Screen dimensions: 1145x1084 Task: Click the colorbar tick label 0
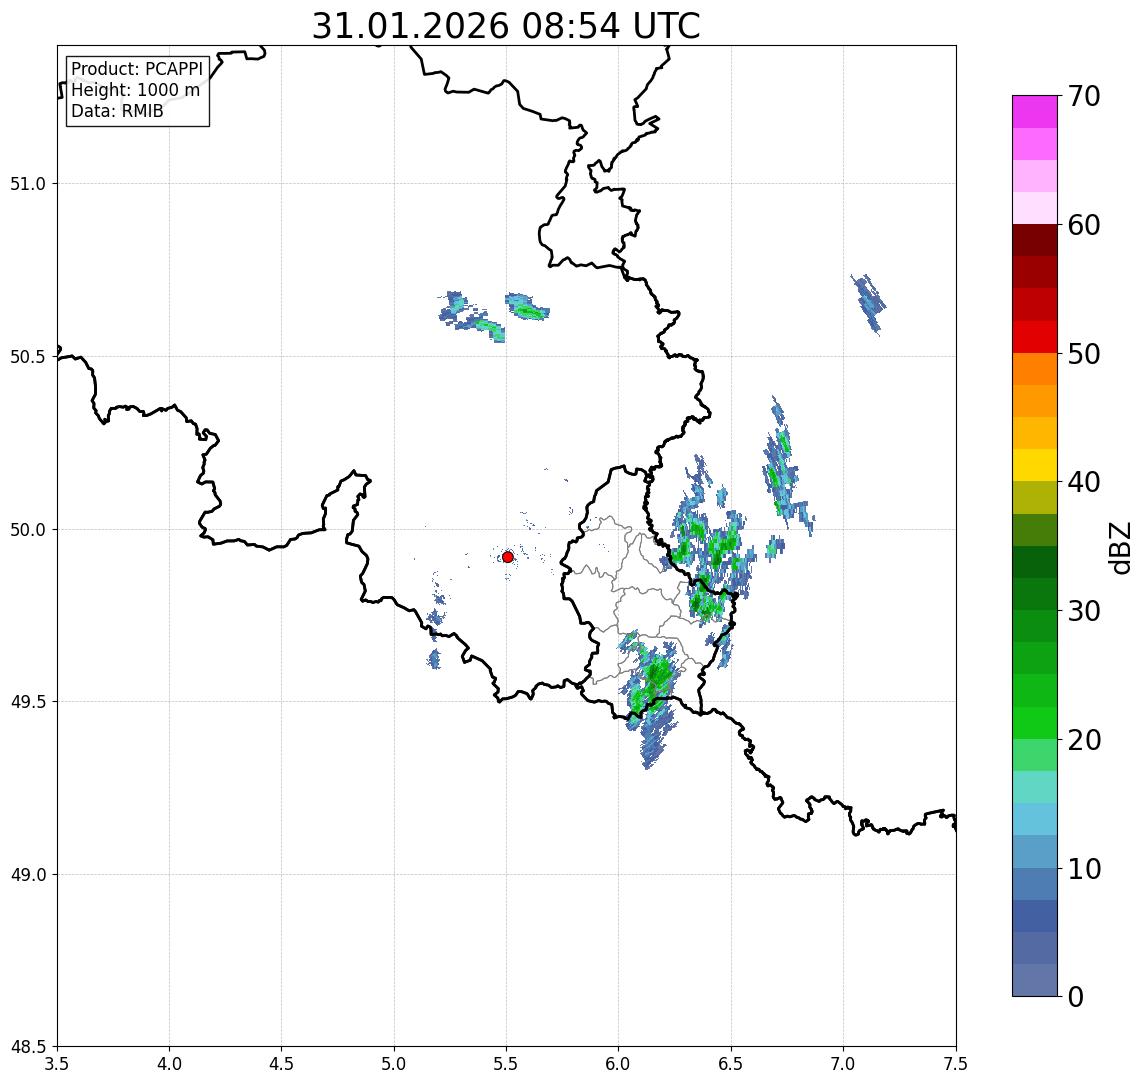[1076, 996]
